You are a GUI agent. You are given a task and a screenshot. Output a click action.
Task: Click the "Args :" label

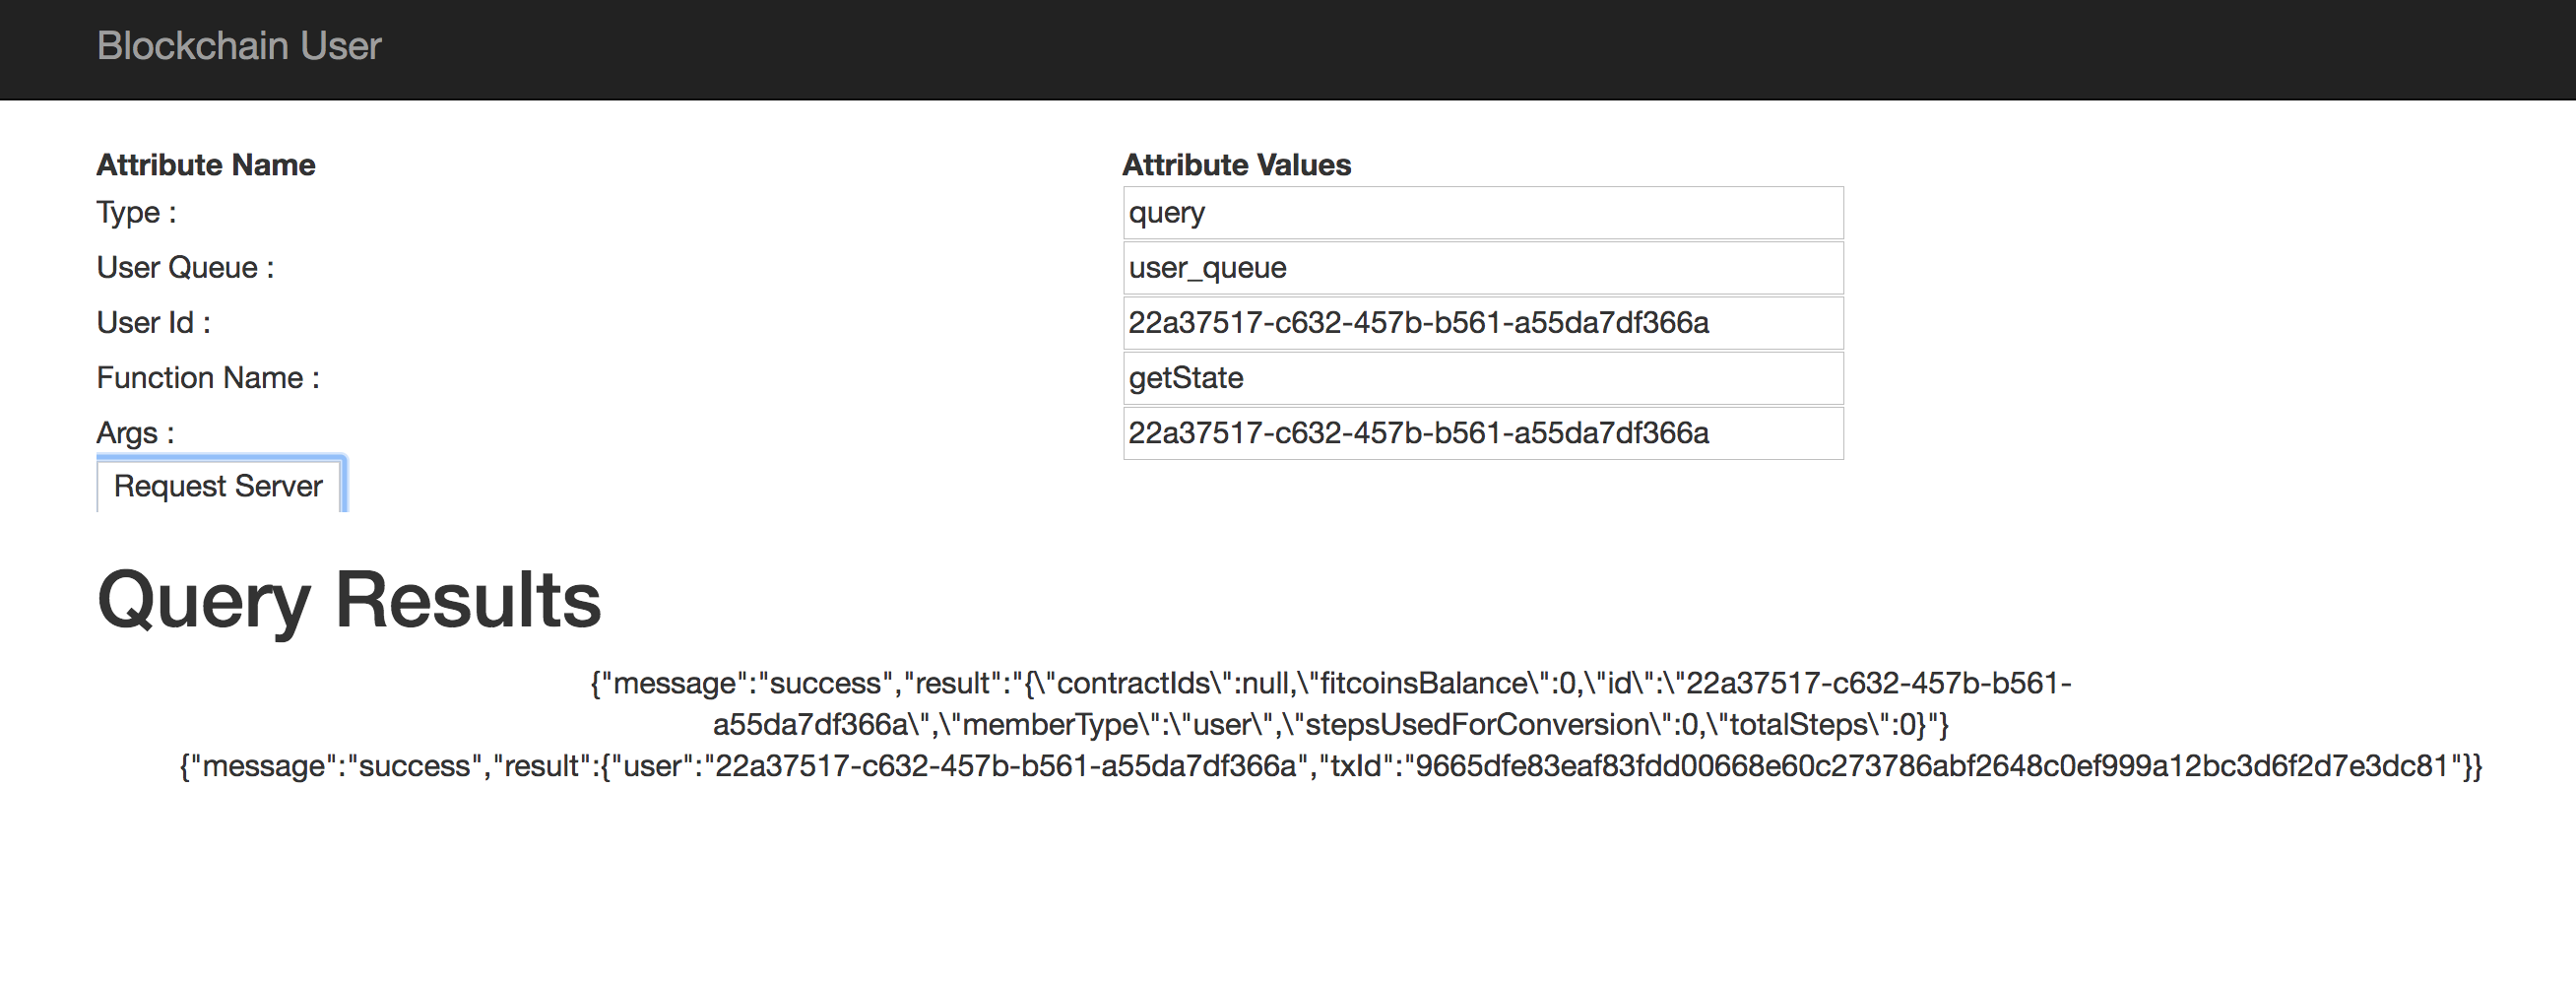(x=135, y=433)
